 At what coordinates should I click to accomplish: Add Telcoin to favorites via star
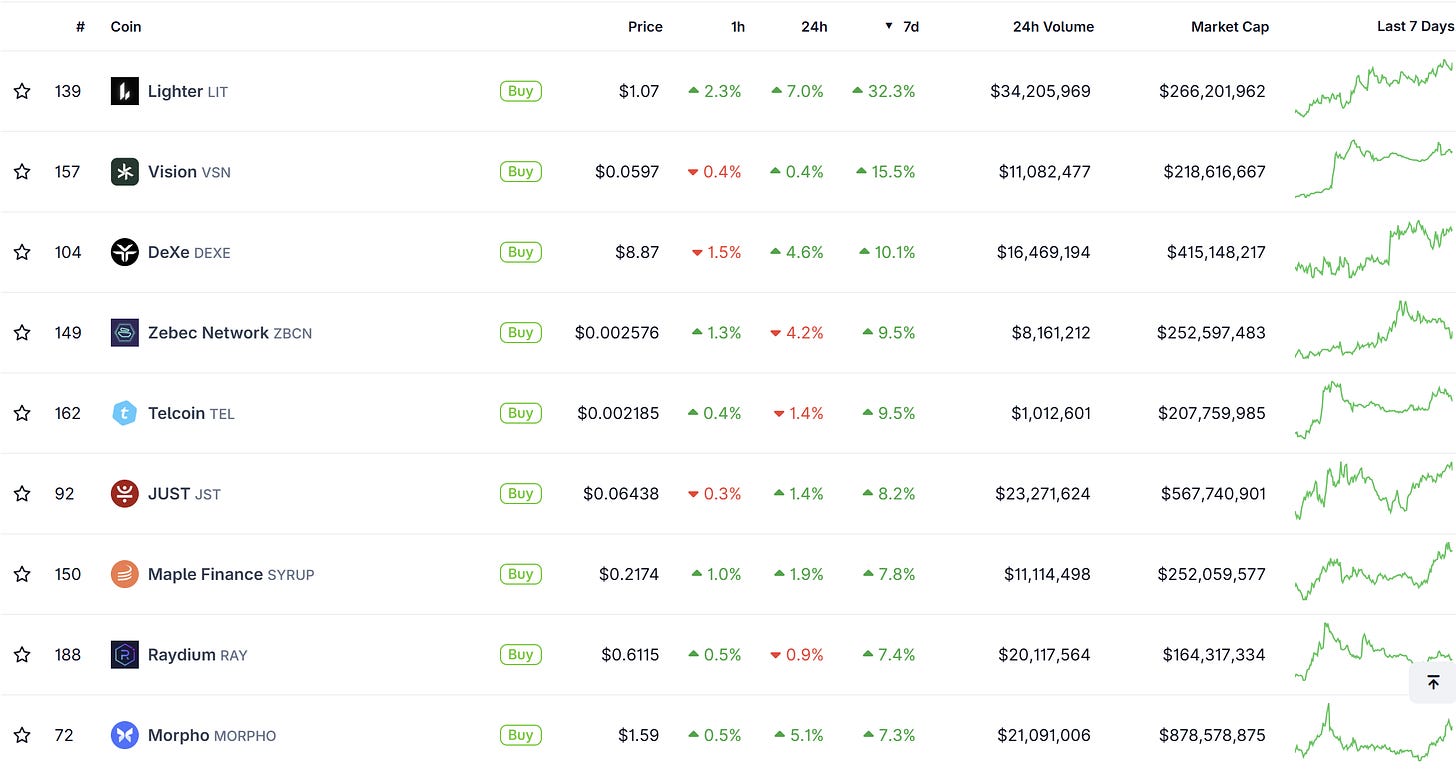[x=22, y=413]
